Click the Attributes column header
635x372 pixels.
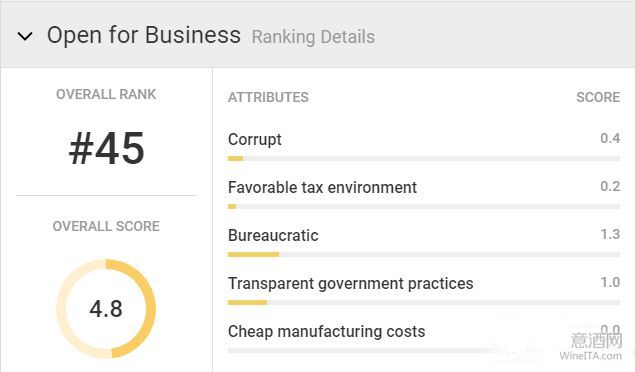(x=268, y=97)
